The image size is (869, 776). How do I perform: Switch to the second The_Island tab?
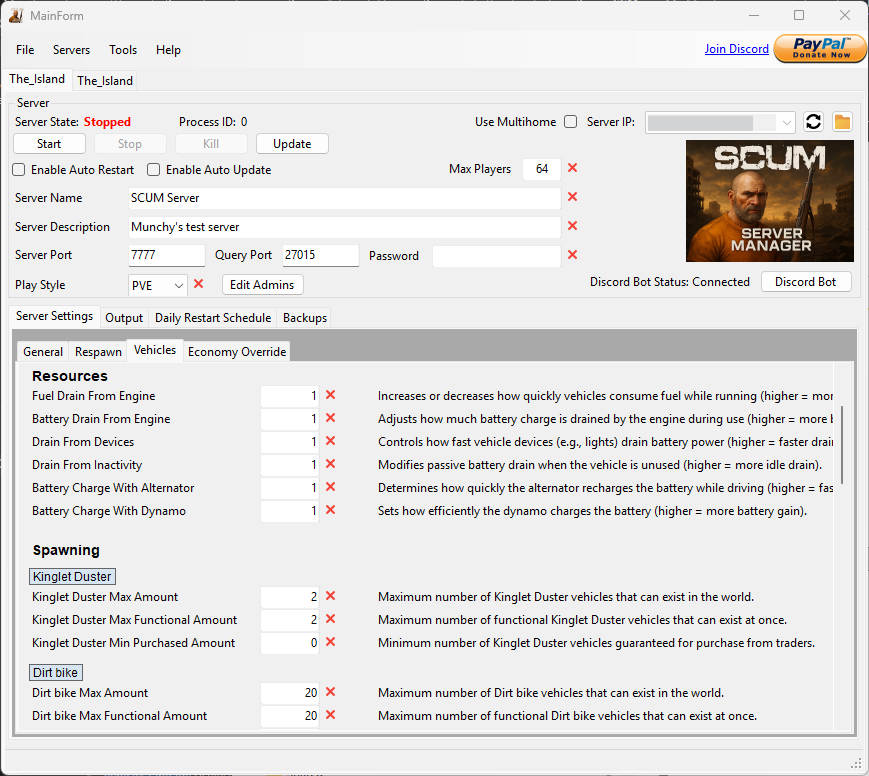click(x=105, y=81)
